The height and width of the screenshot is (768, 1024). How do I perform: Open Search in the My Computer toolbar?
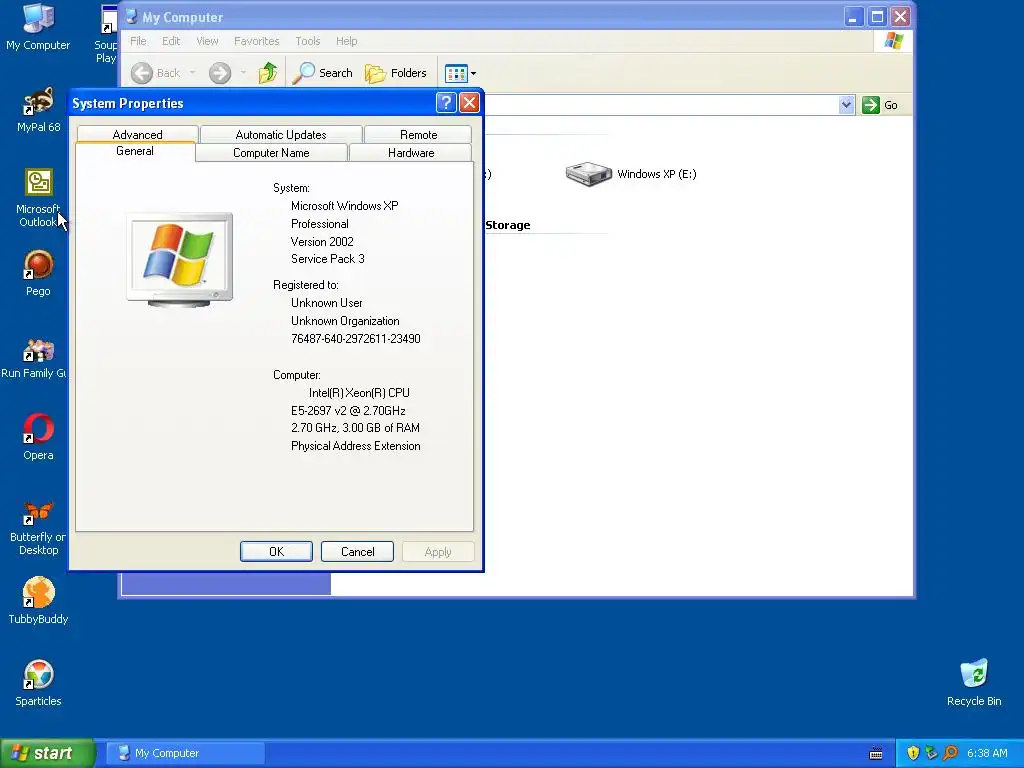point(322,73)
